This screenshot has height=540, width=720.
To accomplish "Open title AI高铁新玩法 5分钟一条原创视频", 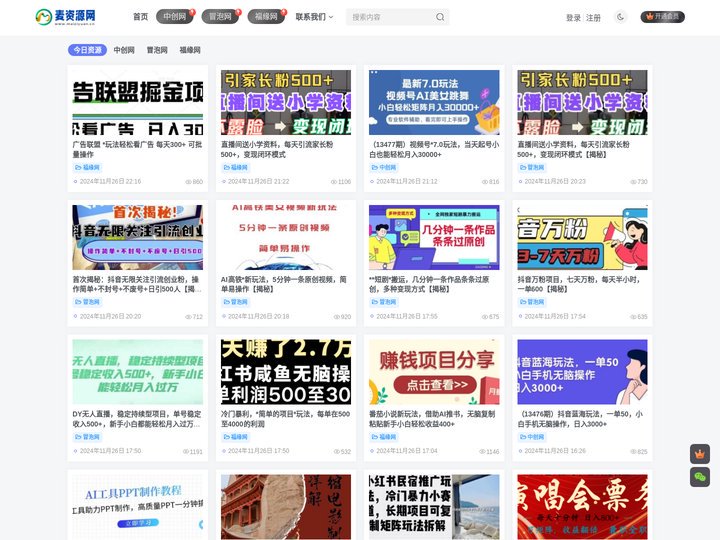I will (x=284, y=284).
